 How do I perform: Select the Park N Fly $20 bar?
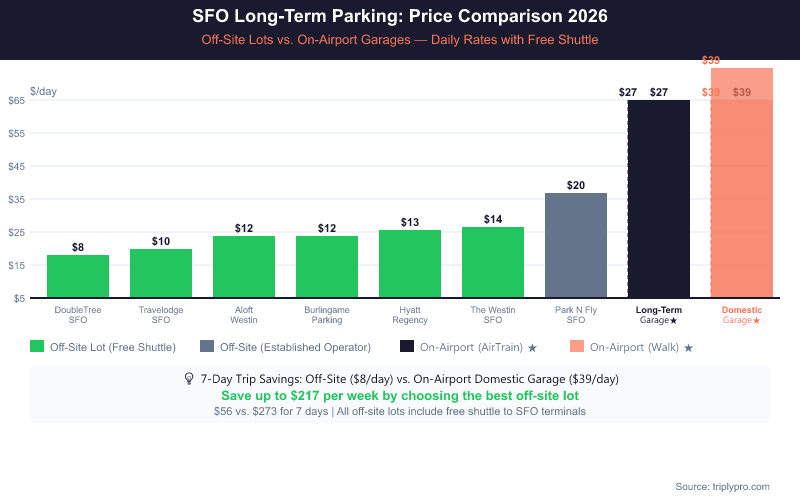[x=576, y=245]
